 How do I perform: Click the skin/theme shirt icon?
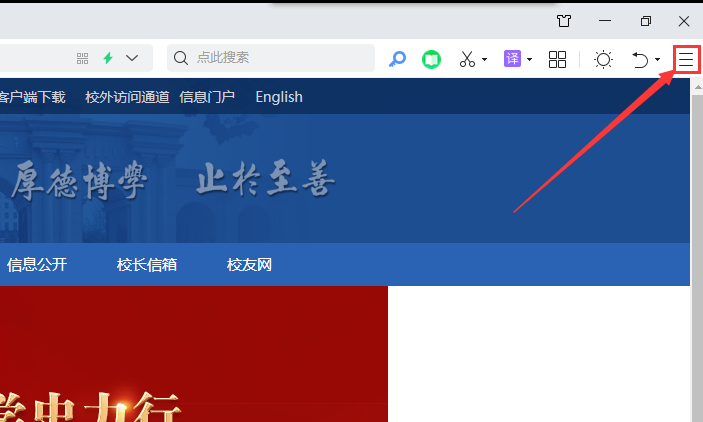(x=564, y=20)
